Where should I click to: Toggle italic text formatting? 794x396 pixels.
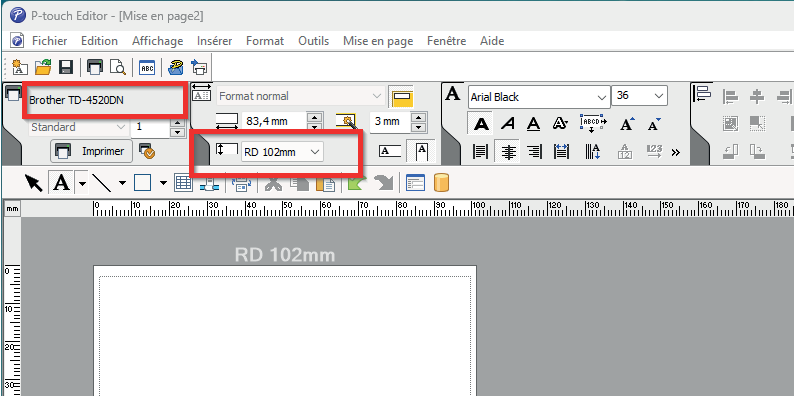pos(507,124)
